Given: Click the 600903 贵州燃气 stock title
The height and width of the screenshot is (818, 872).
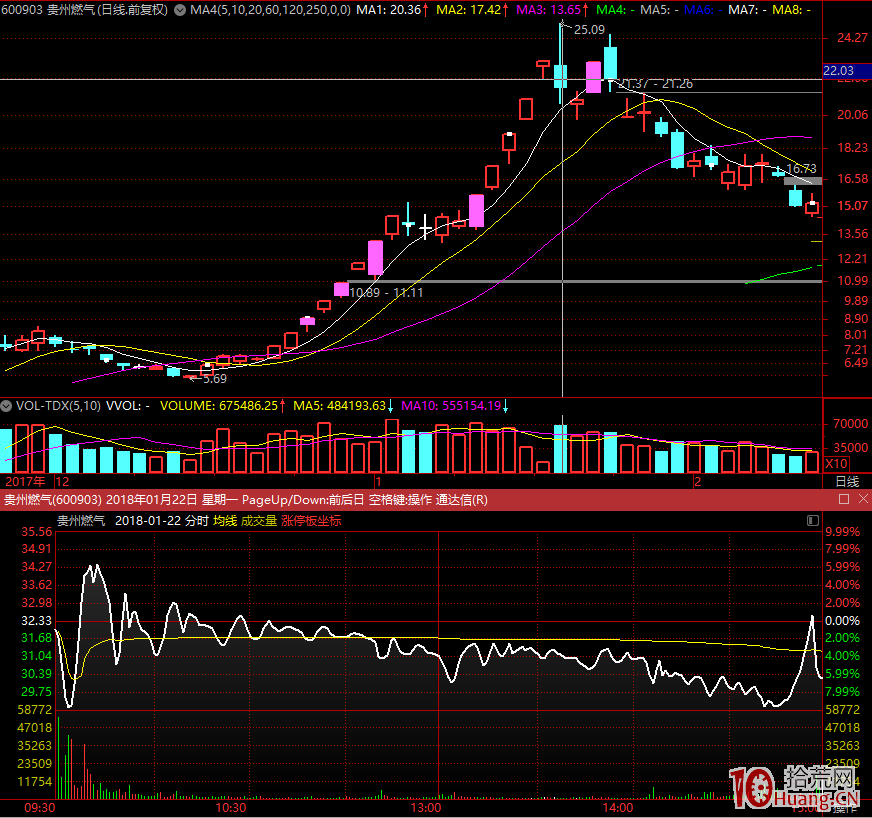Looking at the screenshot, I should [x=84, y=10].
